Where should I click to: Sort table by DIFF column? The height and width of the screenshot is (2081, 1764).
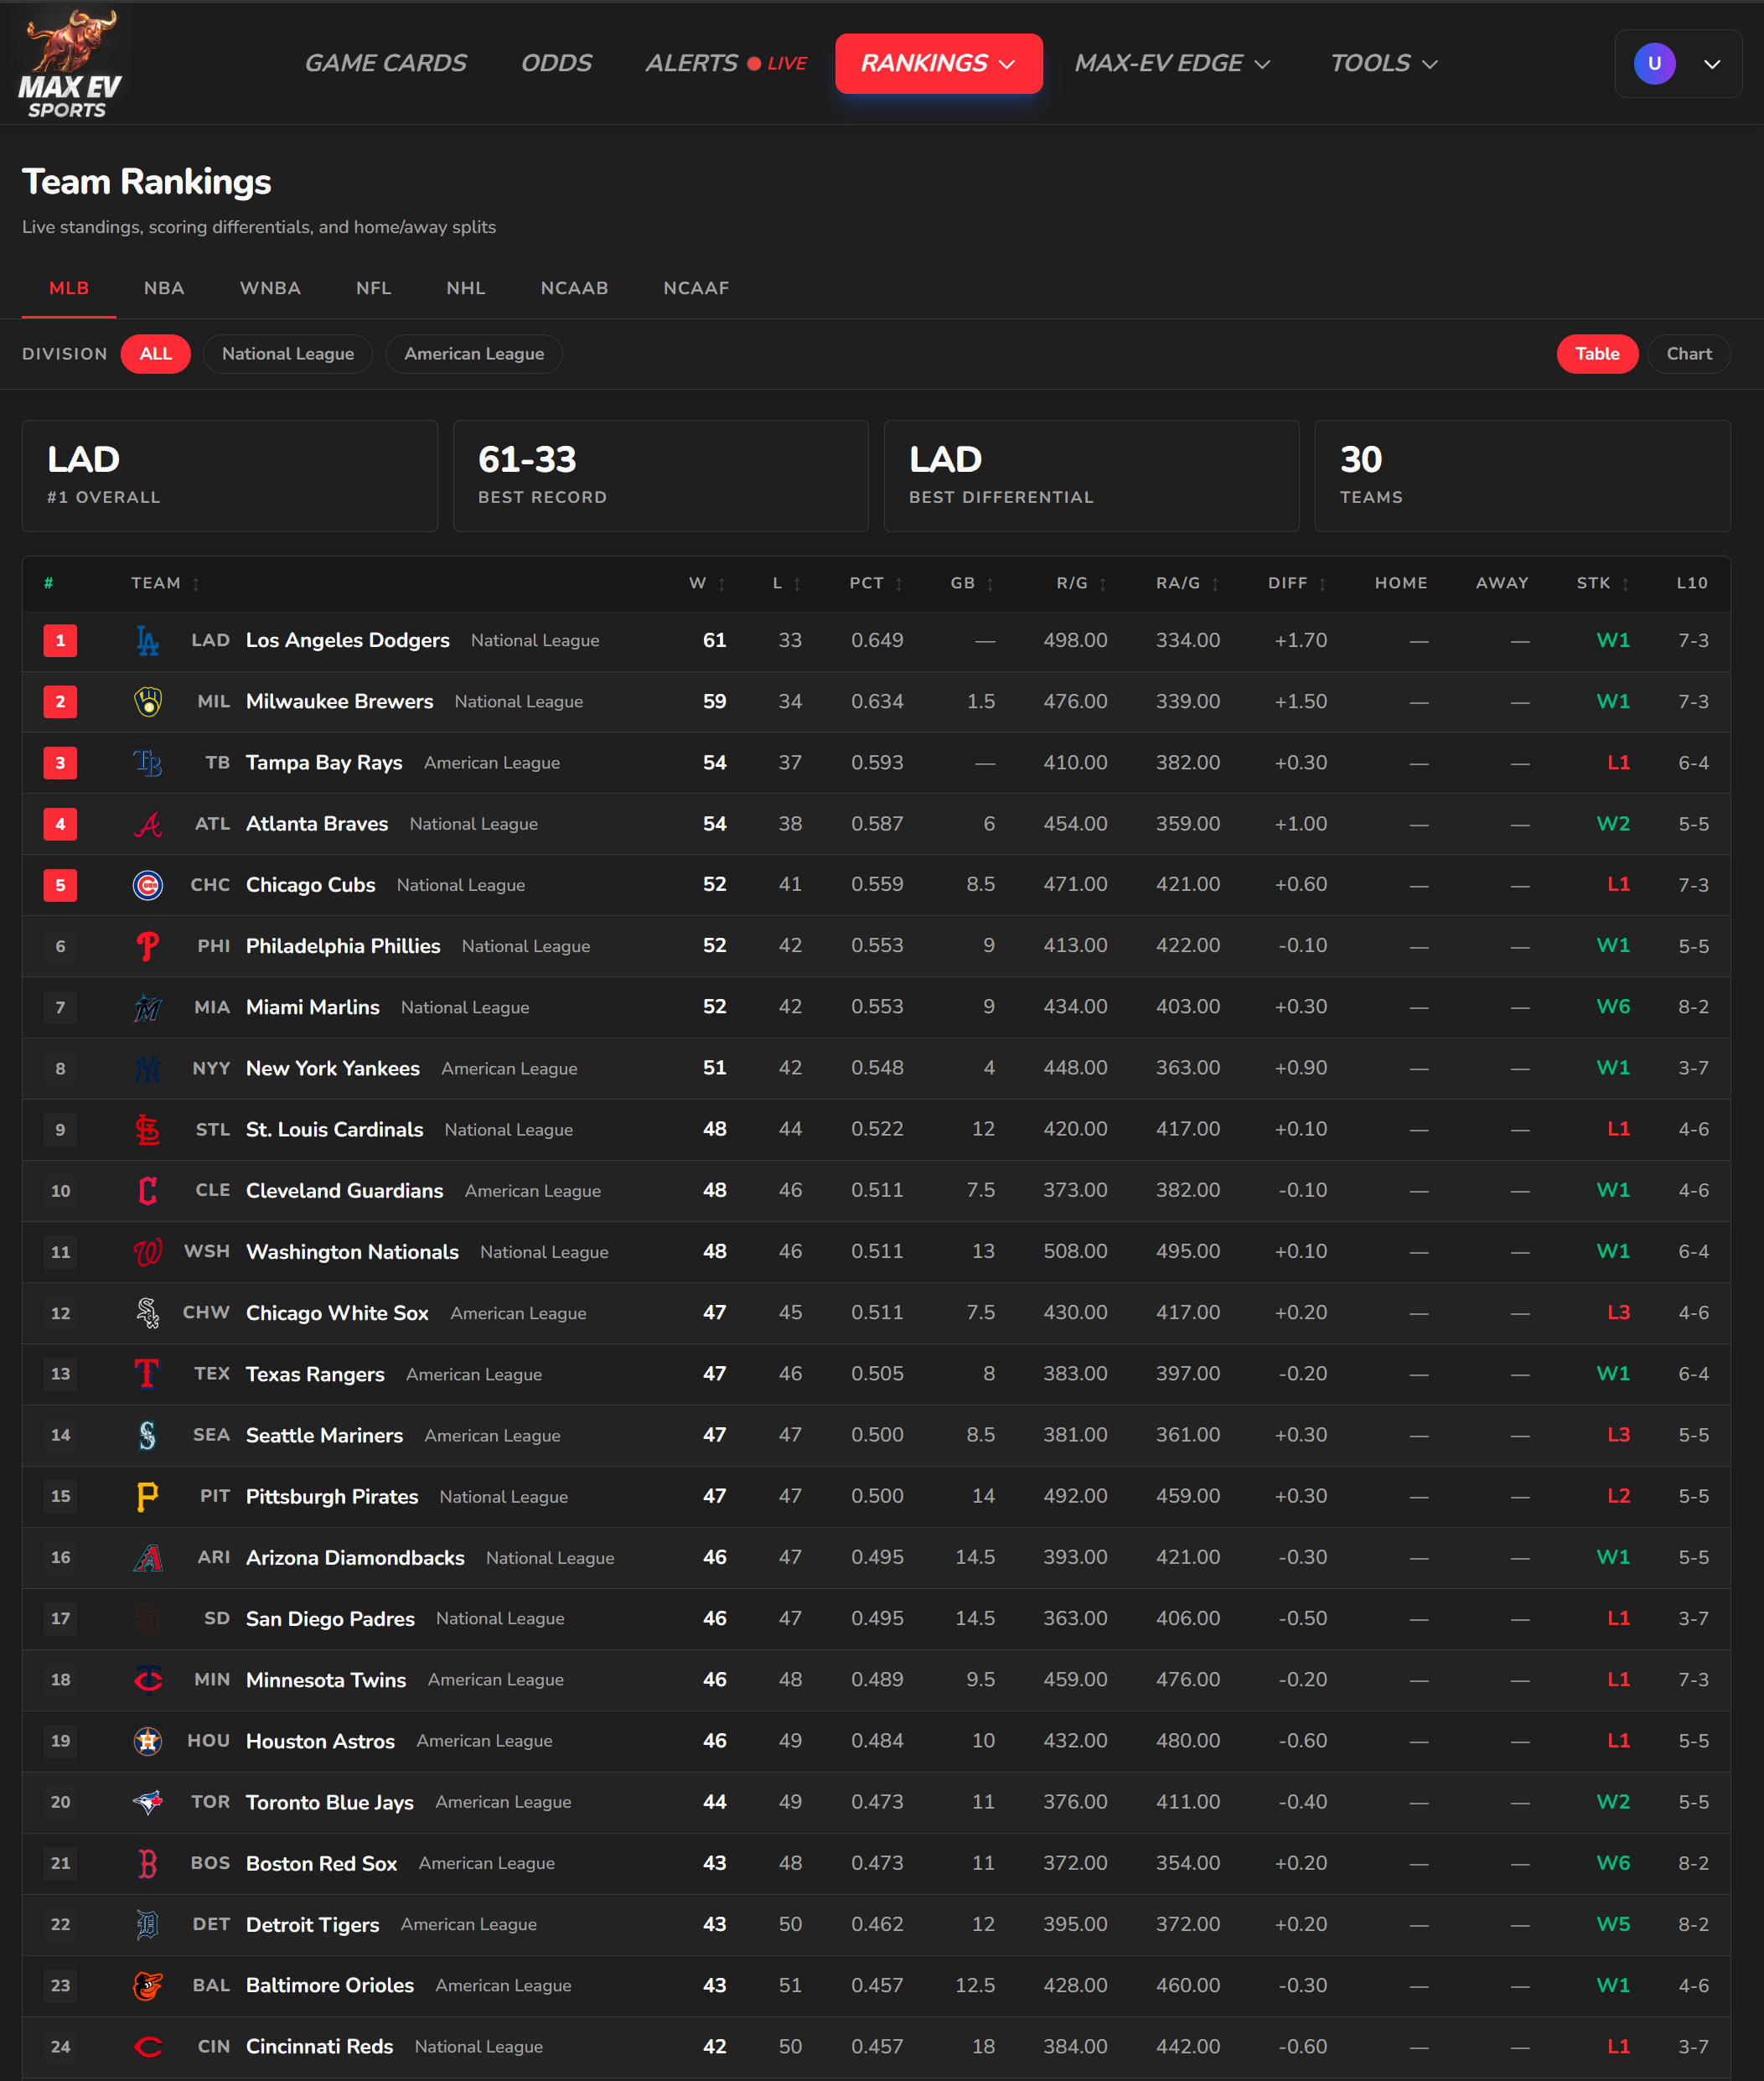click(x=1297, y=583)
